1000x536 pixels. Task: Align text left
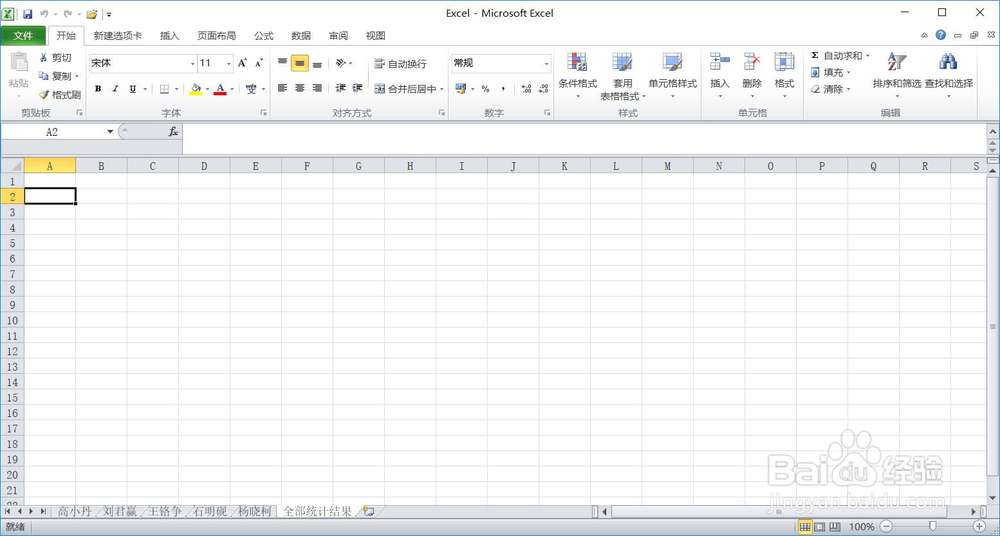click(283, 89)
